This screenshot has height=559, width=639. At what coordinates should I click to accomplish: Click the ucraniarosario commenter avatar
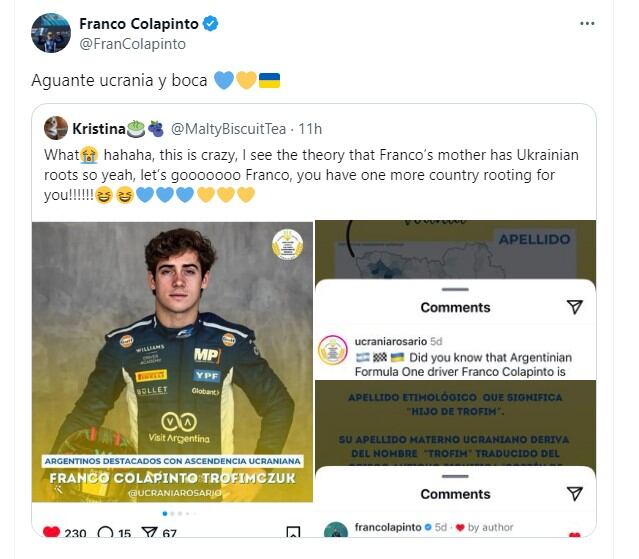pyautogui.click(x=333, y=350)
